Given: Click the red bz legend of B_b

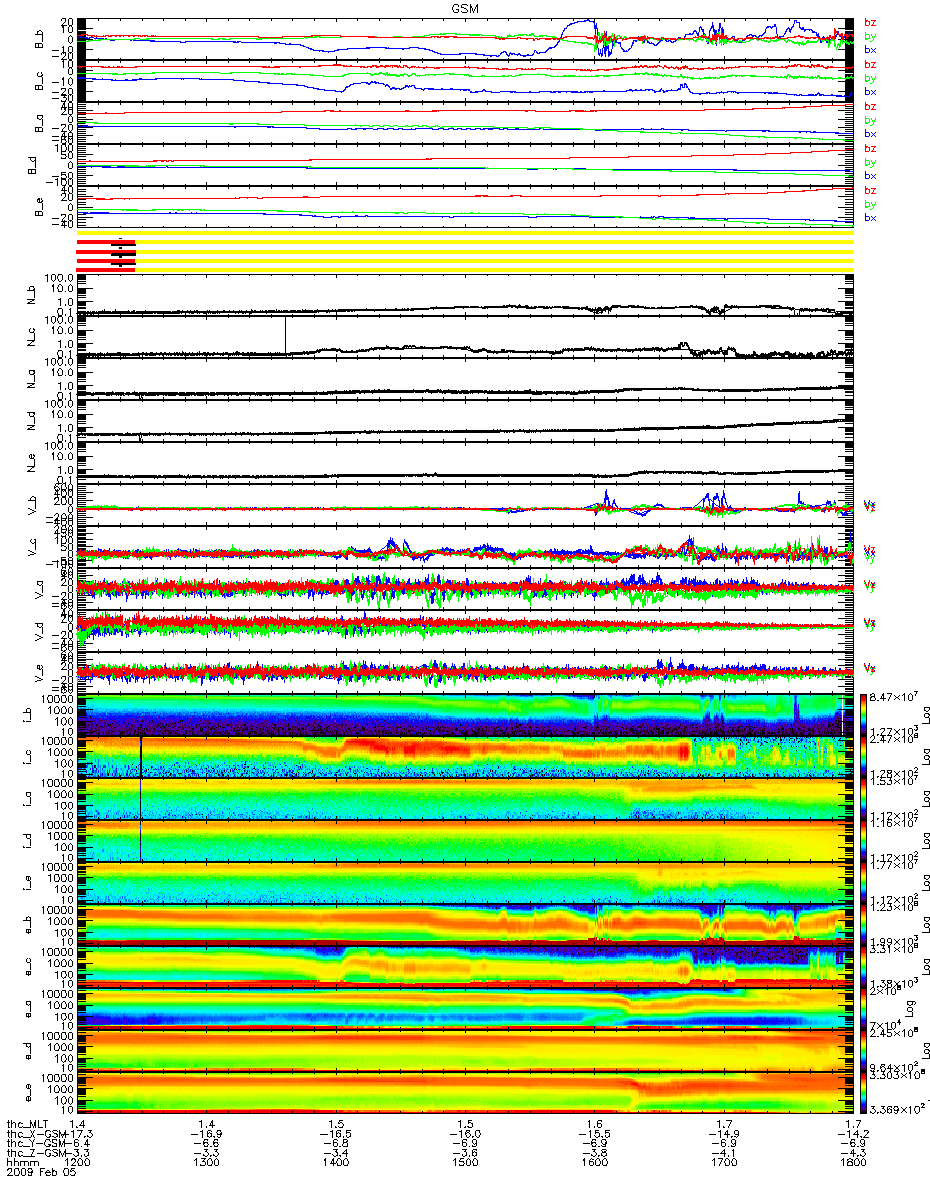Looking at the screenshot, I should click(x=870, y=22).
